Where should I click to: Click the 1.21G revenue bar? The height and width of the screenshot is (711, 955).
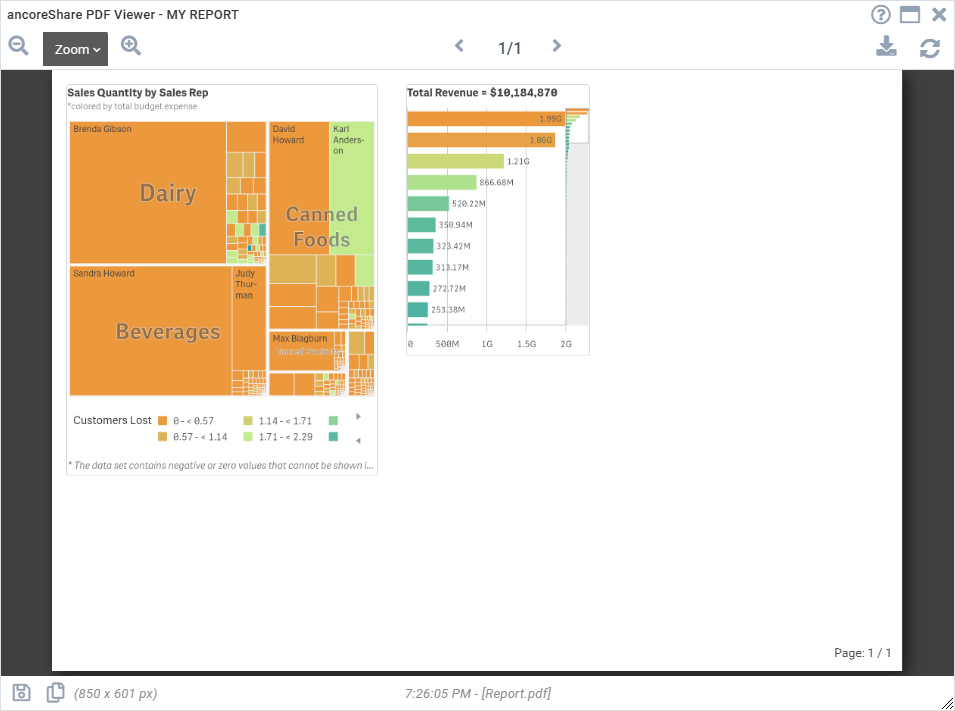456,161
